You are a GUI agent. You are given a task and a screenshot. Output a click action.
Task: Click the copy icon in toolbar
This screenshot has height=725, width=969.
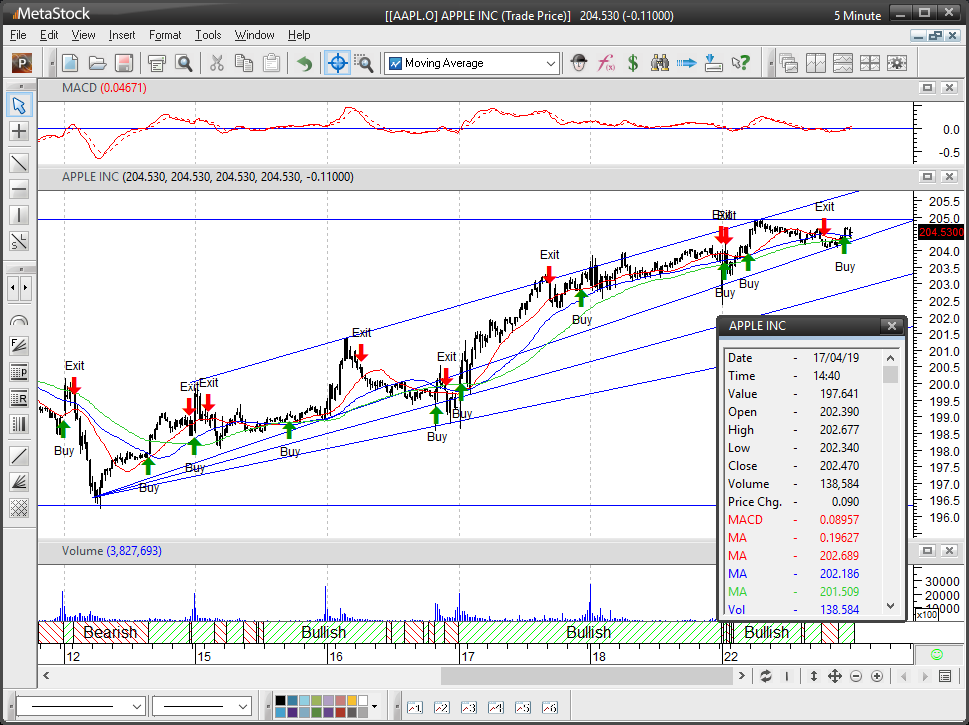click(x=244, y=63)
